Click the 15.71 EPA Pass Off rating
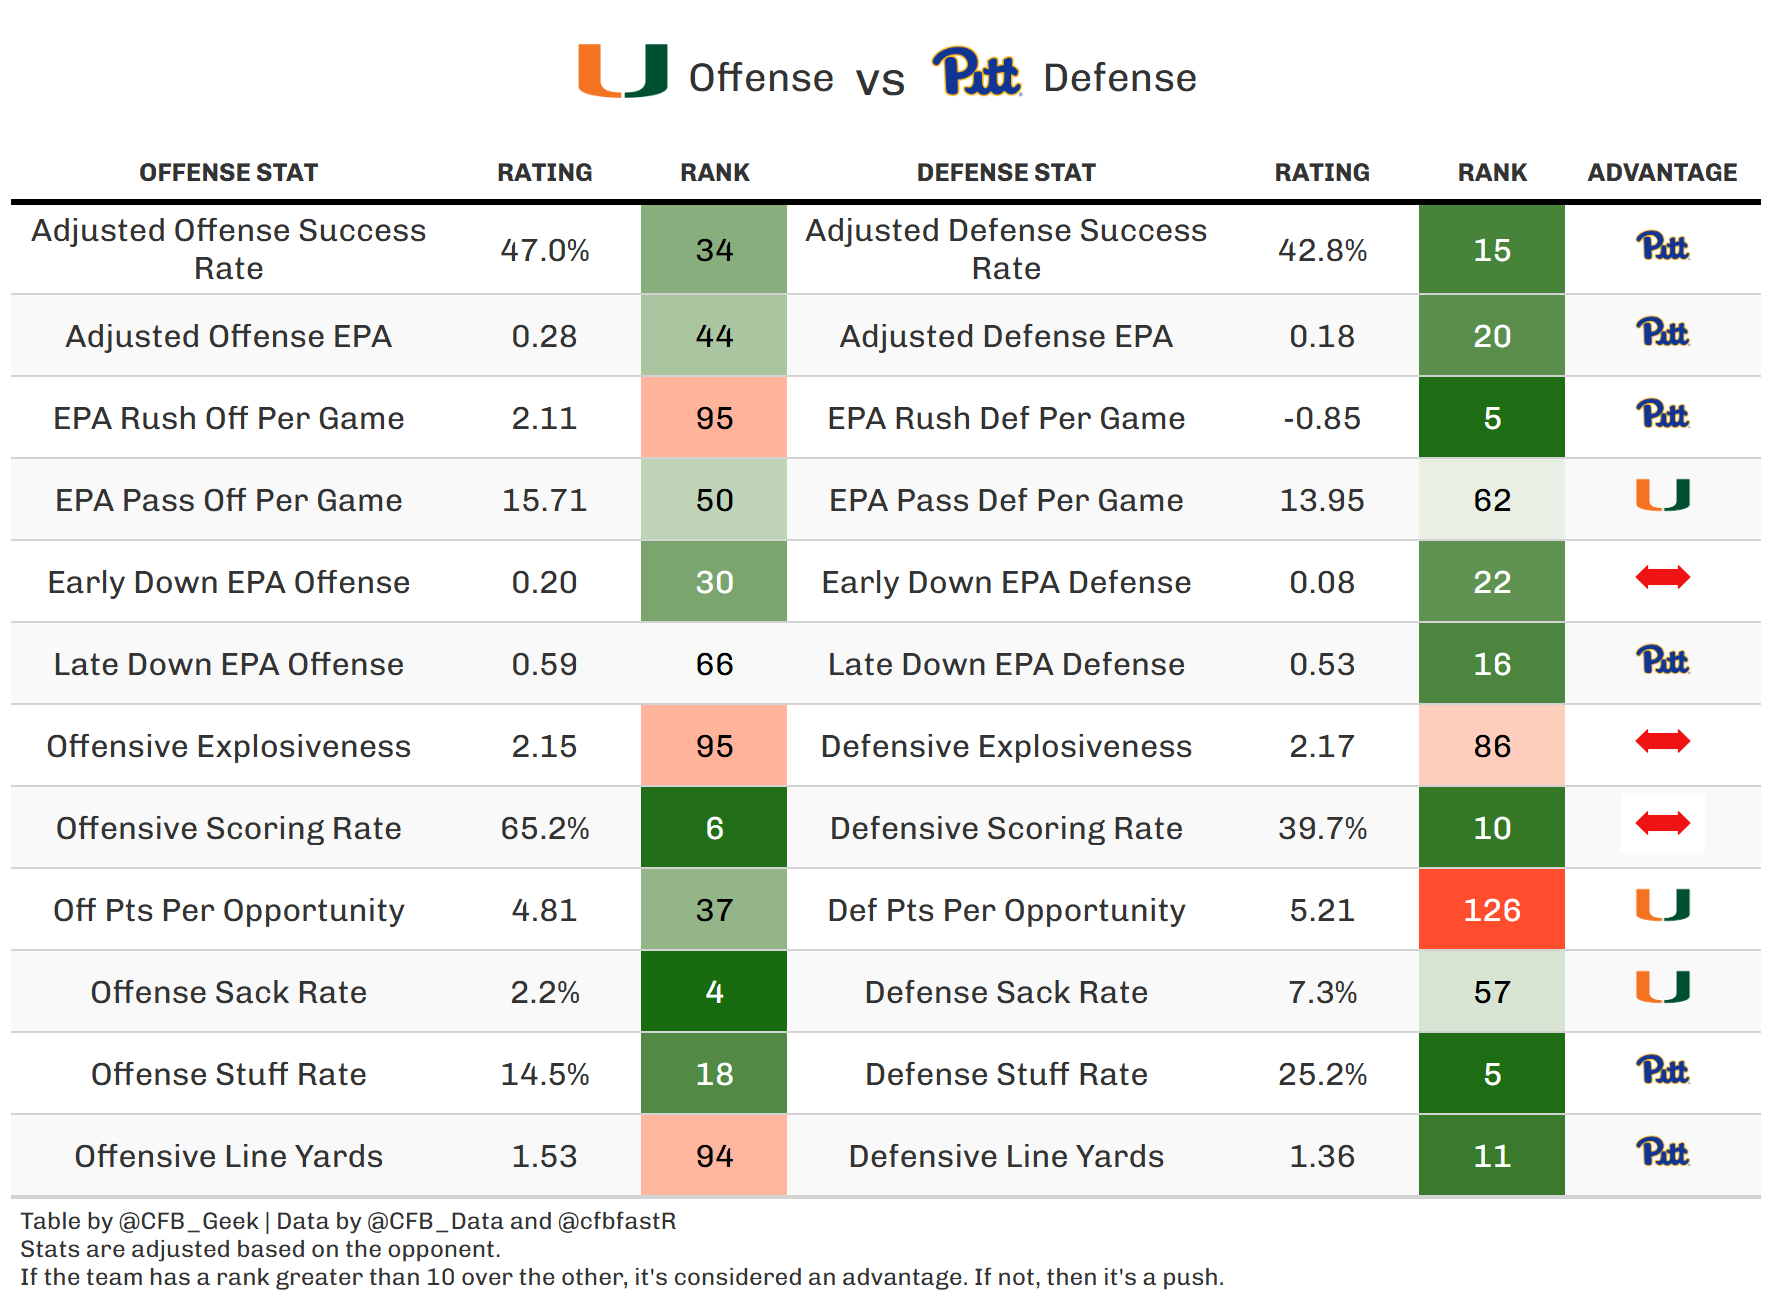Viewport: 1770px width, 1312px height. (544, 500)
